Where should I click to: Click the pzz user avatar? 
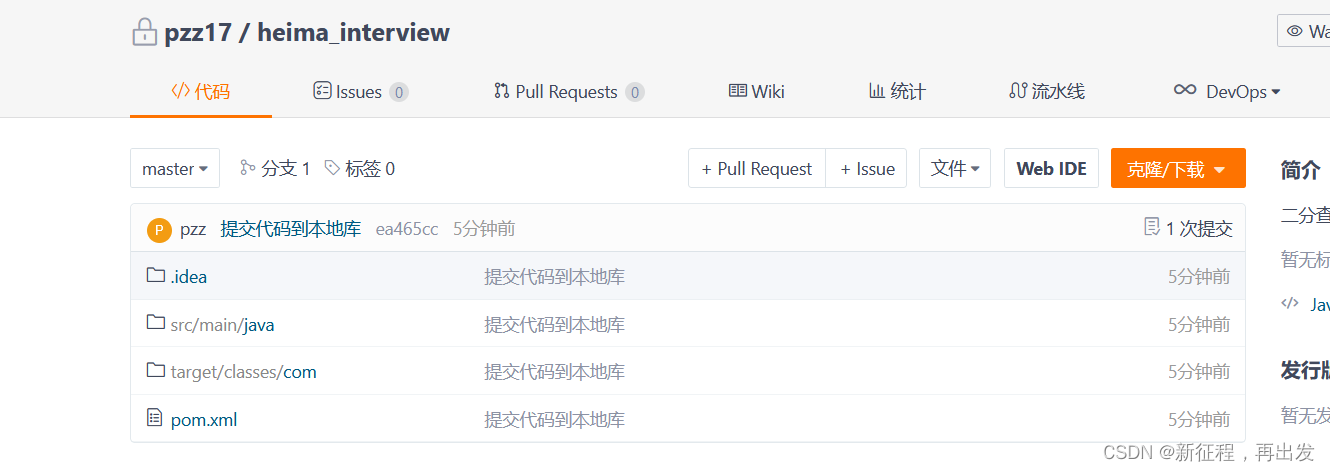tap(159, 229)
